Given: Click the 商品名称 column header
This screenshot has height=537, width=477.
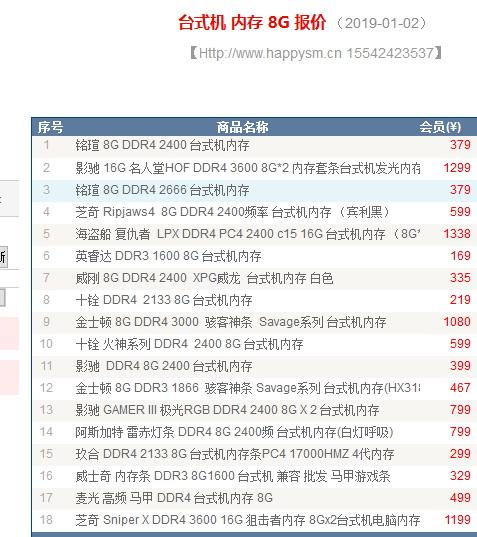Looking at the screenshot, I should 242,127.
